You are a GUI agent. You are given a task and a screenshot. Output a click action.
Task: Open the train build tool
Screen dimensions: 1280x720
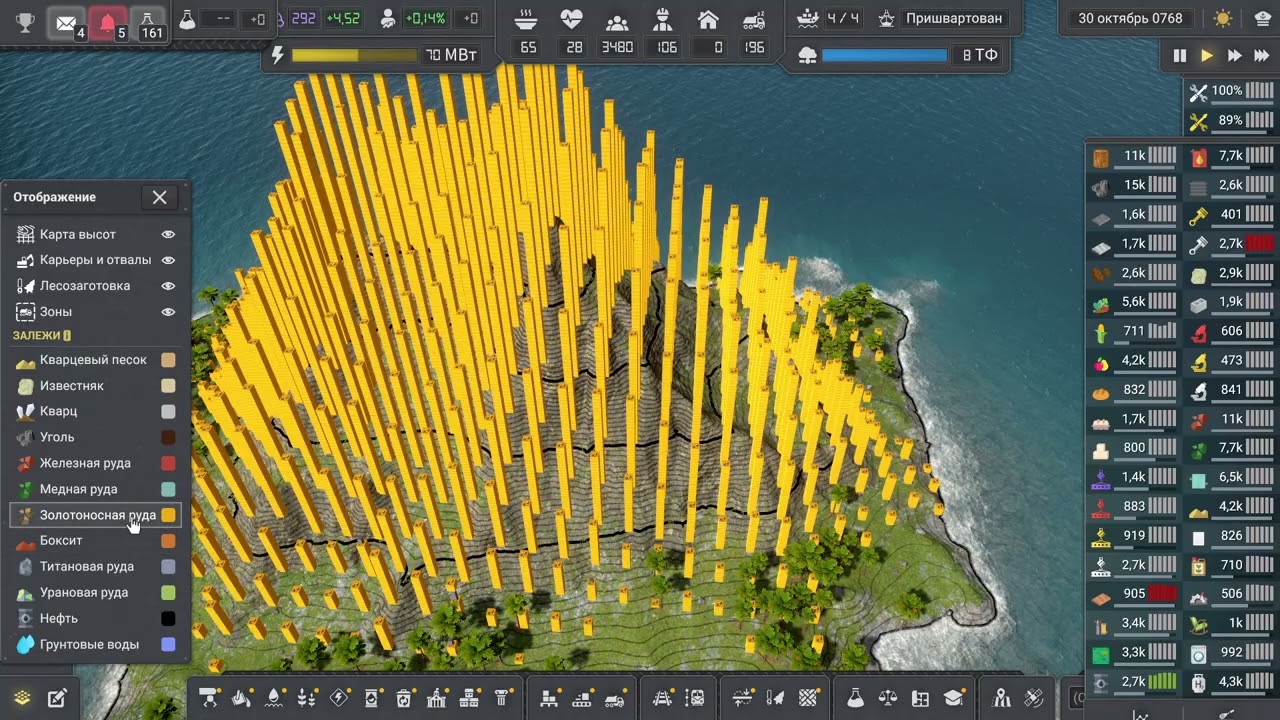coord(695,697)
